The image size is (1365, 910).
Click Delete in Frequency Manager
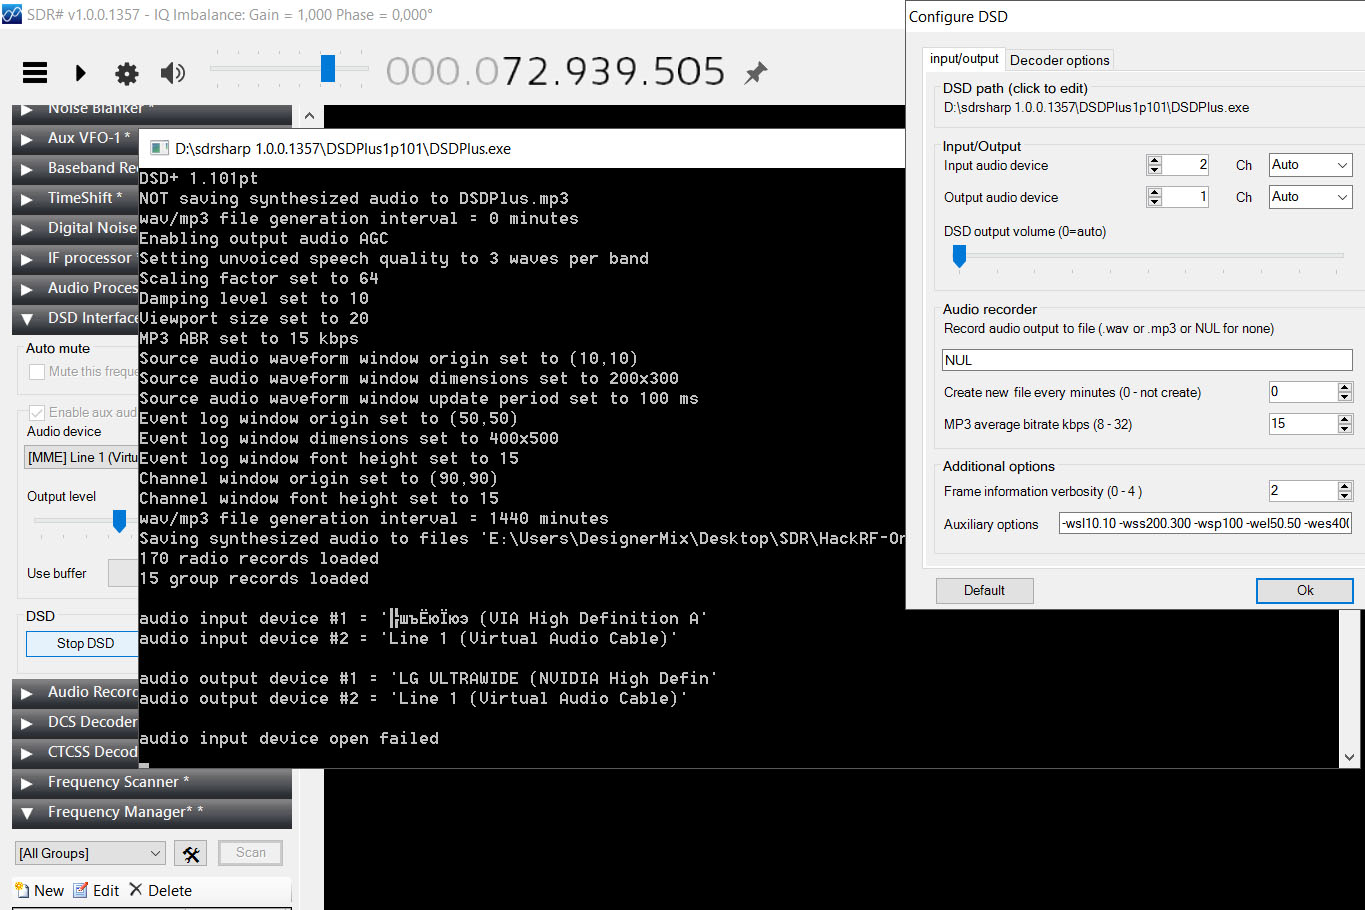pos(160,890)
